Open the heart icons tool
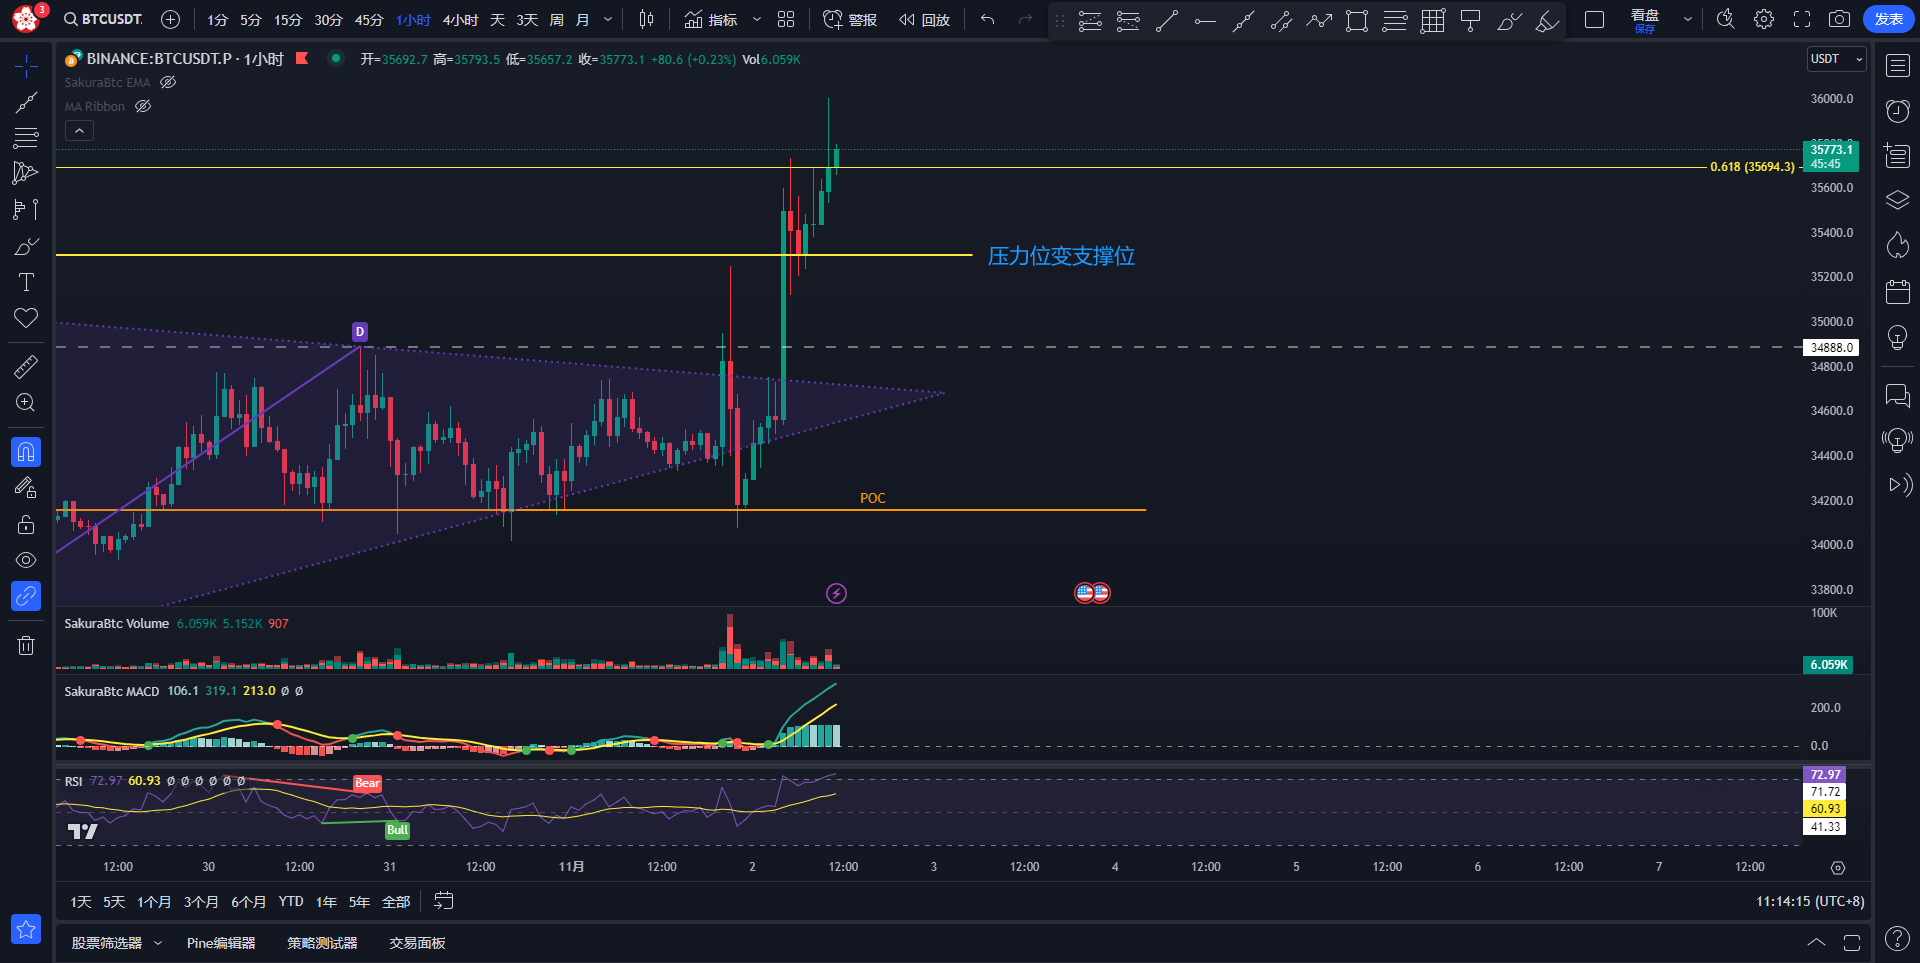 click(26, 318)
